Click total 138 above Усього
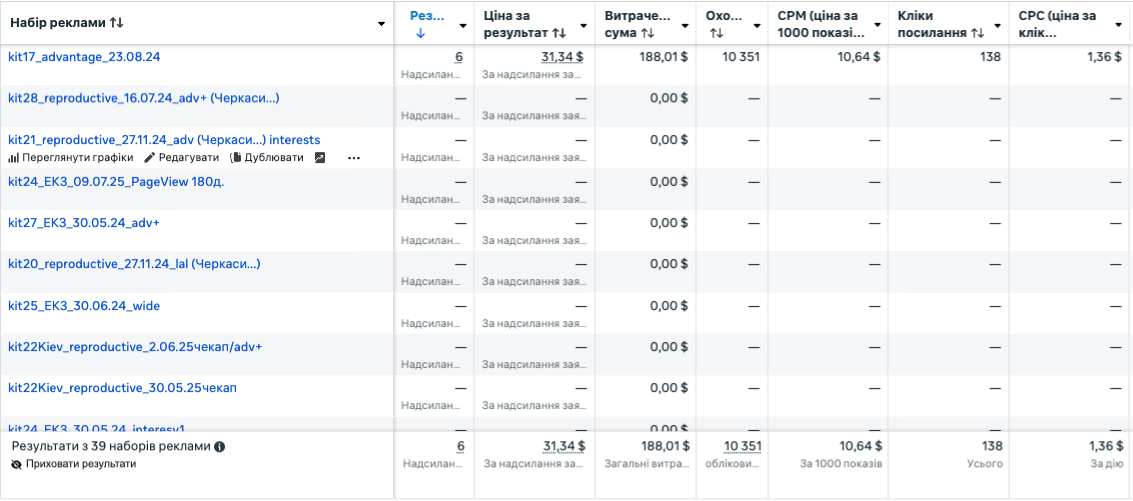This screenshot has height=501, width=1133. [992, 447]
